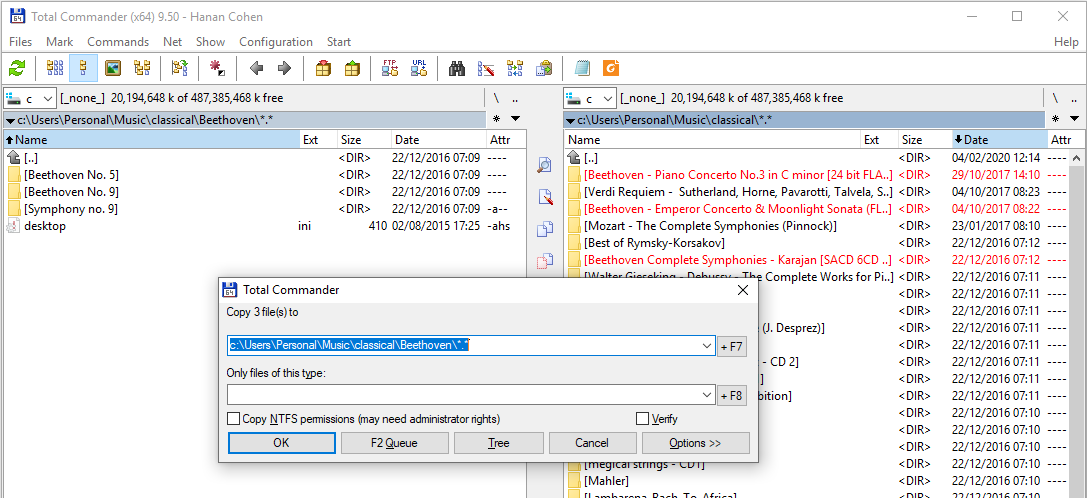Select the Full details view icon

[84, 68]
